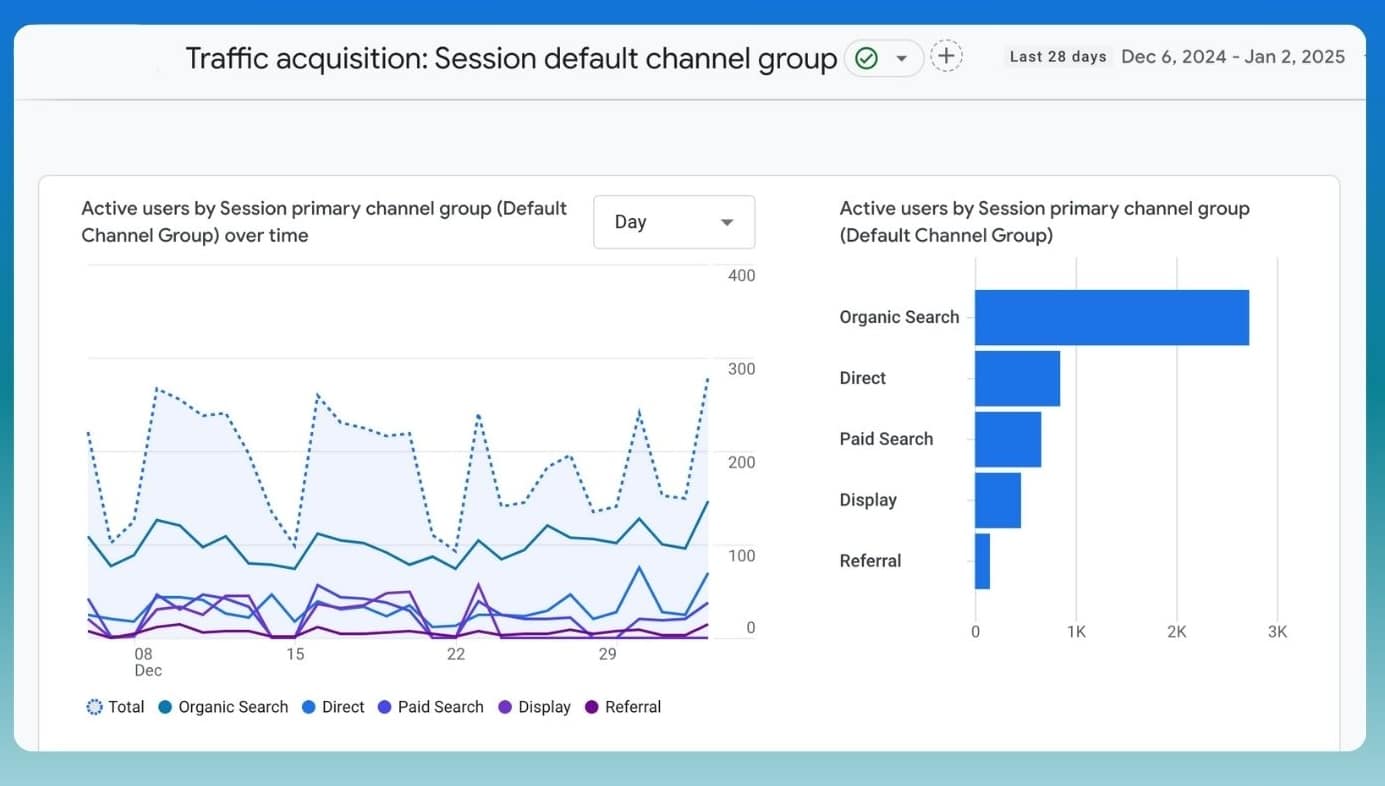1385x786 pixels.
Task: Click the line chart title text
Action: pyautogui.click(x=324, y=222)
